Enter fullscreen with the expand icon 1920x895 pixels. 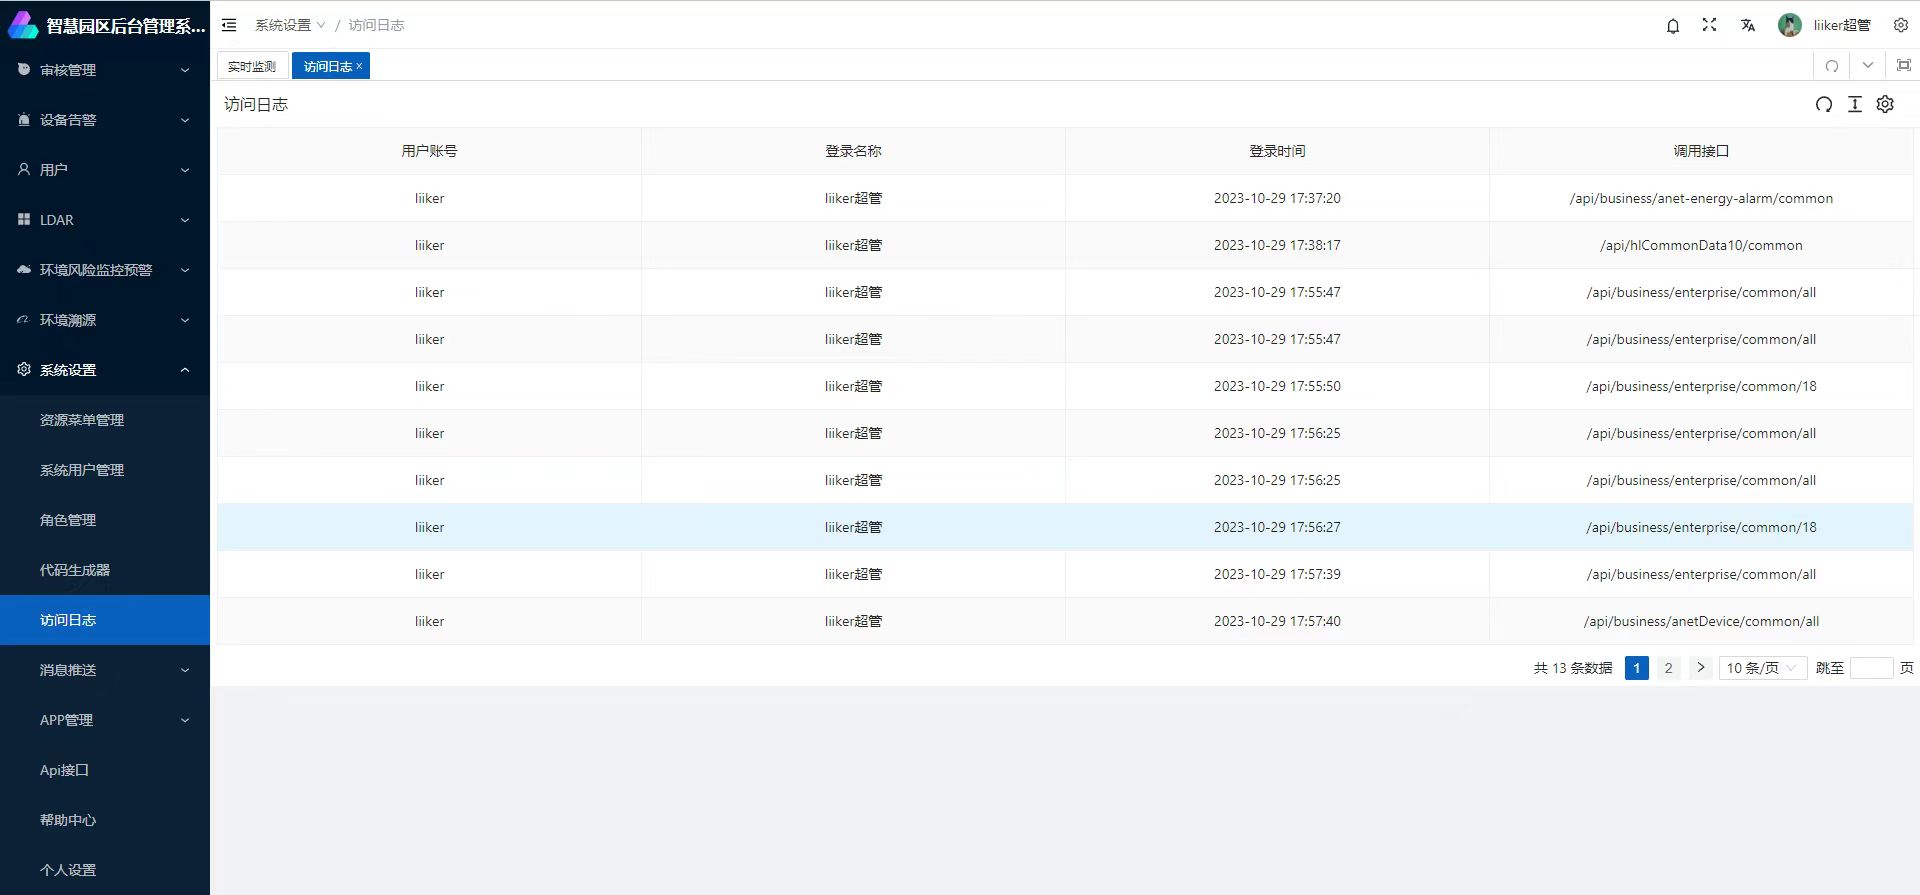pos(1709,25)
